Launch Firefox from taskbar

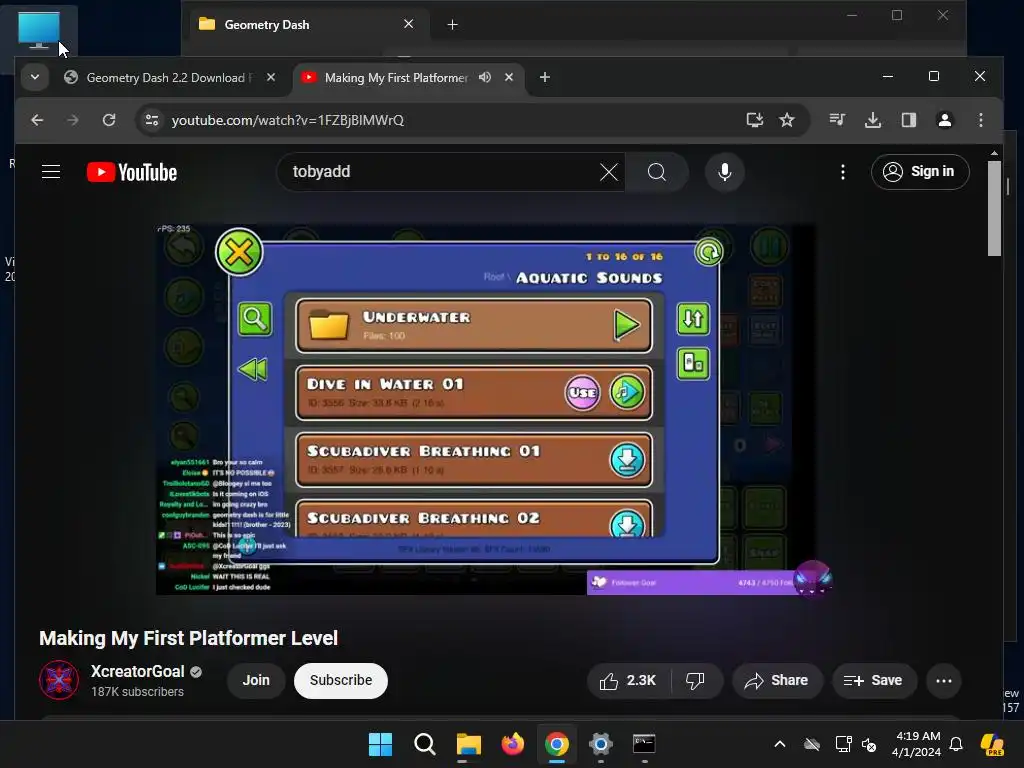pyautogui.click(x=513, y=744)
